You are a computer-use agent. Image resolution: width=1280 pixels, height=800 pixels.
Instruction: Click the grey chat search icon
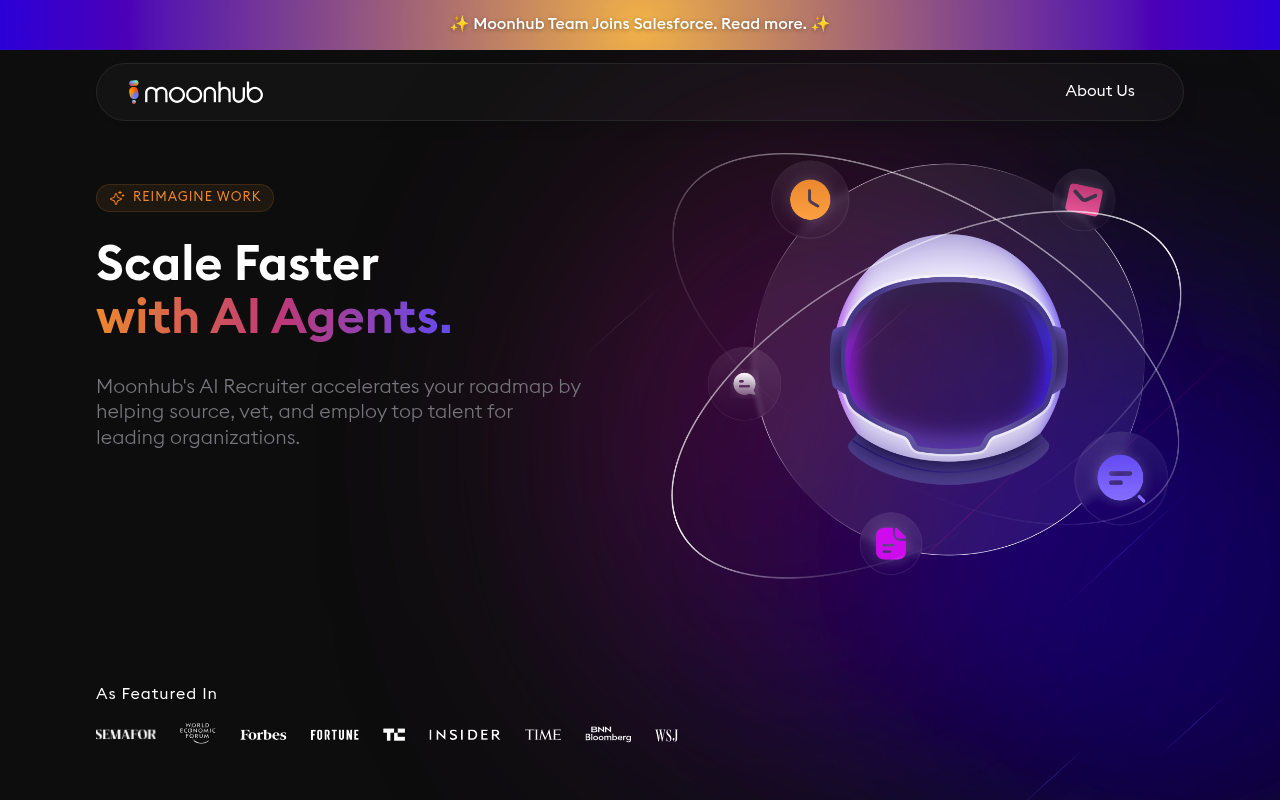745,384
